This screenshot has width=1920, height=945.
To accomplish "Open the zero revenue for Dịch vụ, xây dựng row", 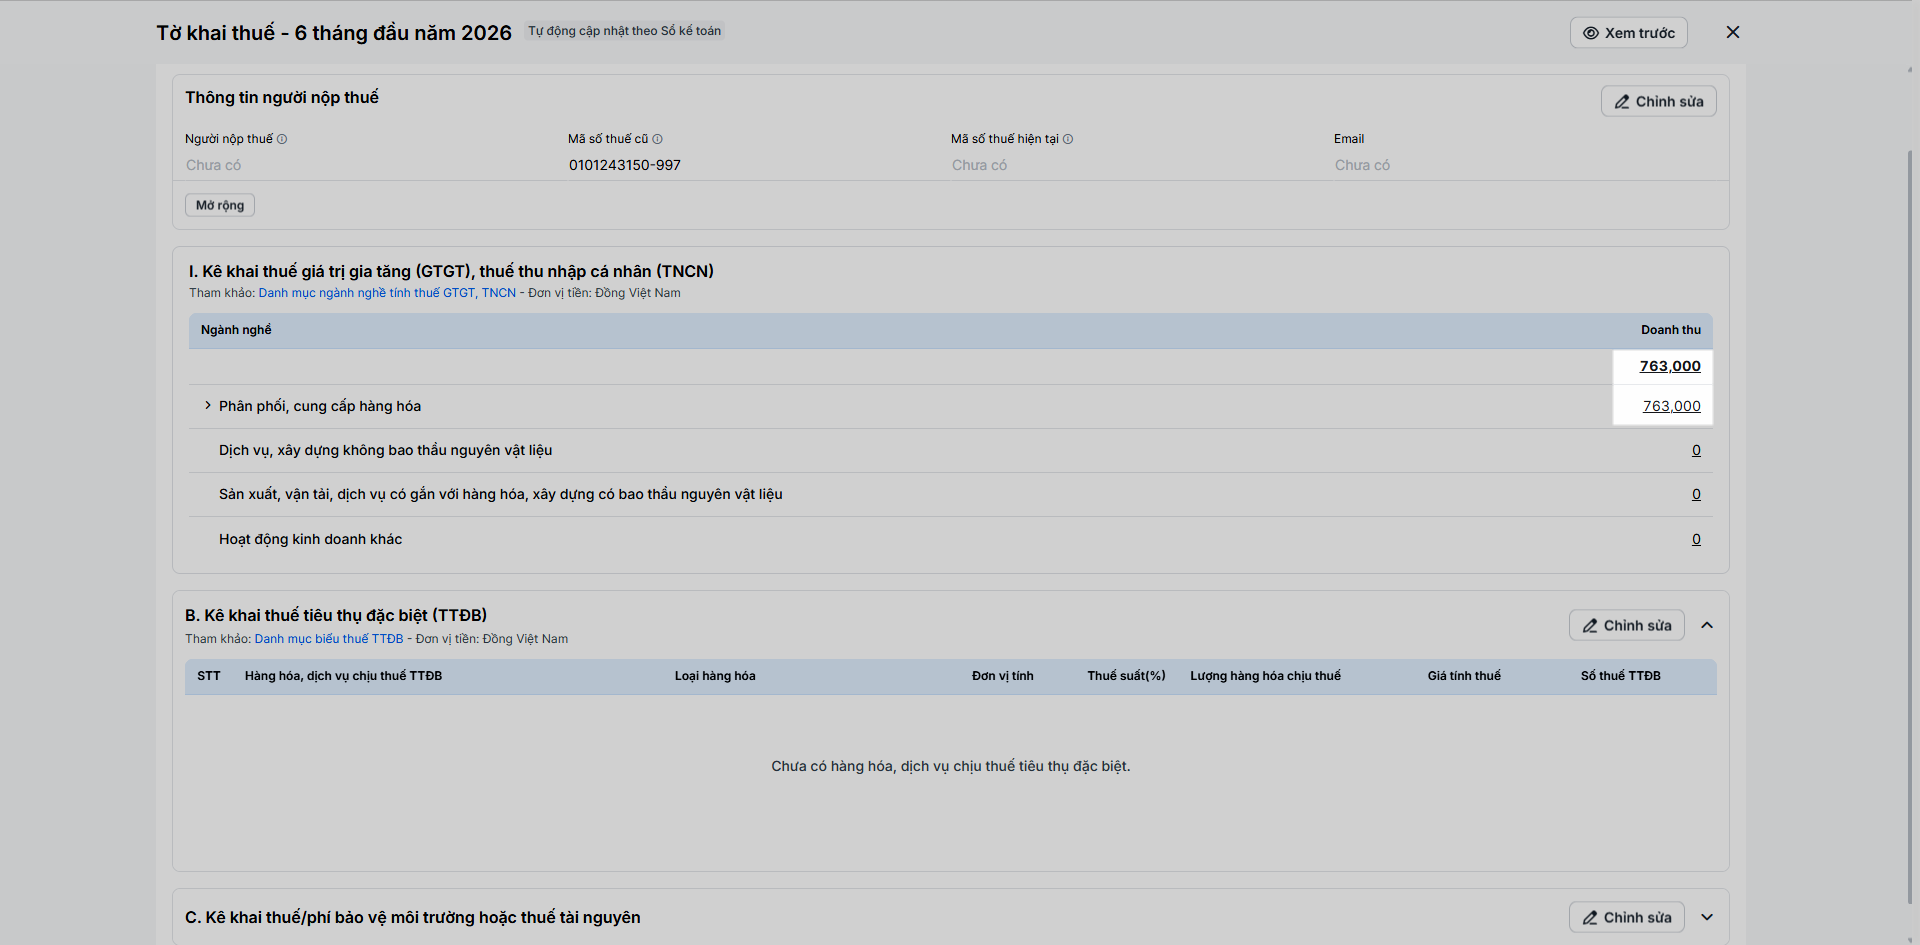I will coord(1696,450).
